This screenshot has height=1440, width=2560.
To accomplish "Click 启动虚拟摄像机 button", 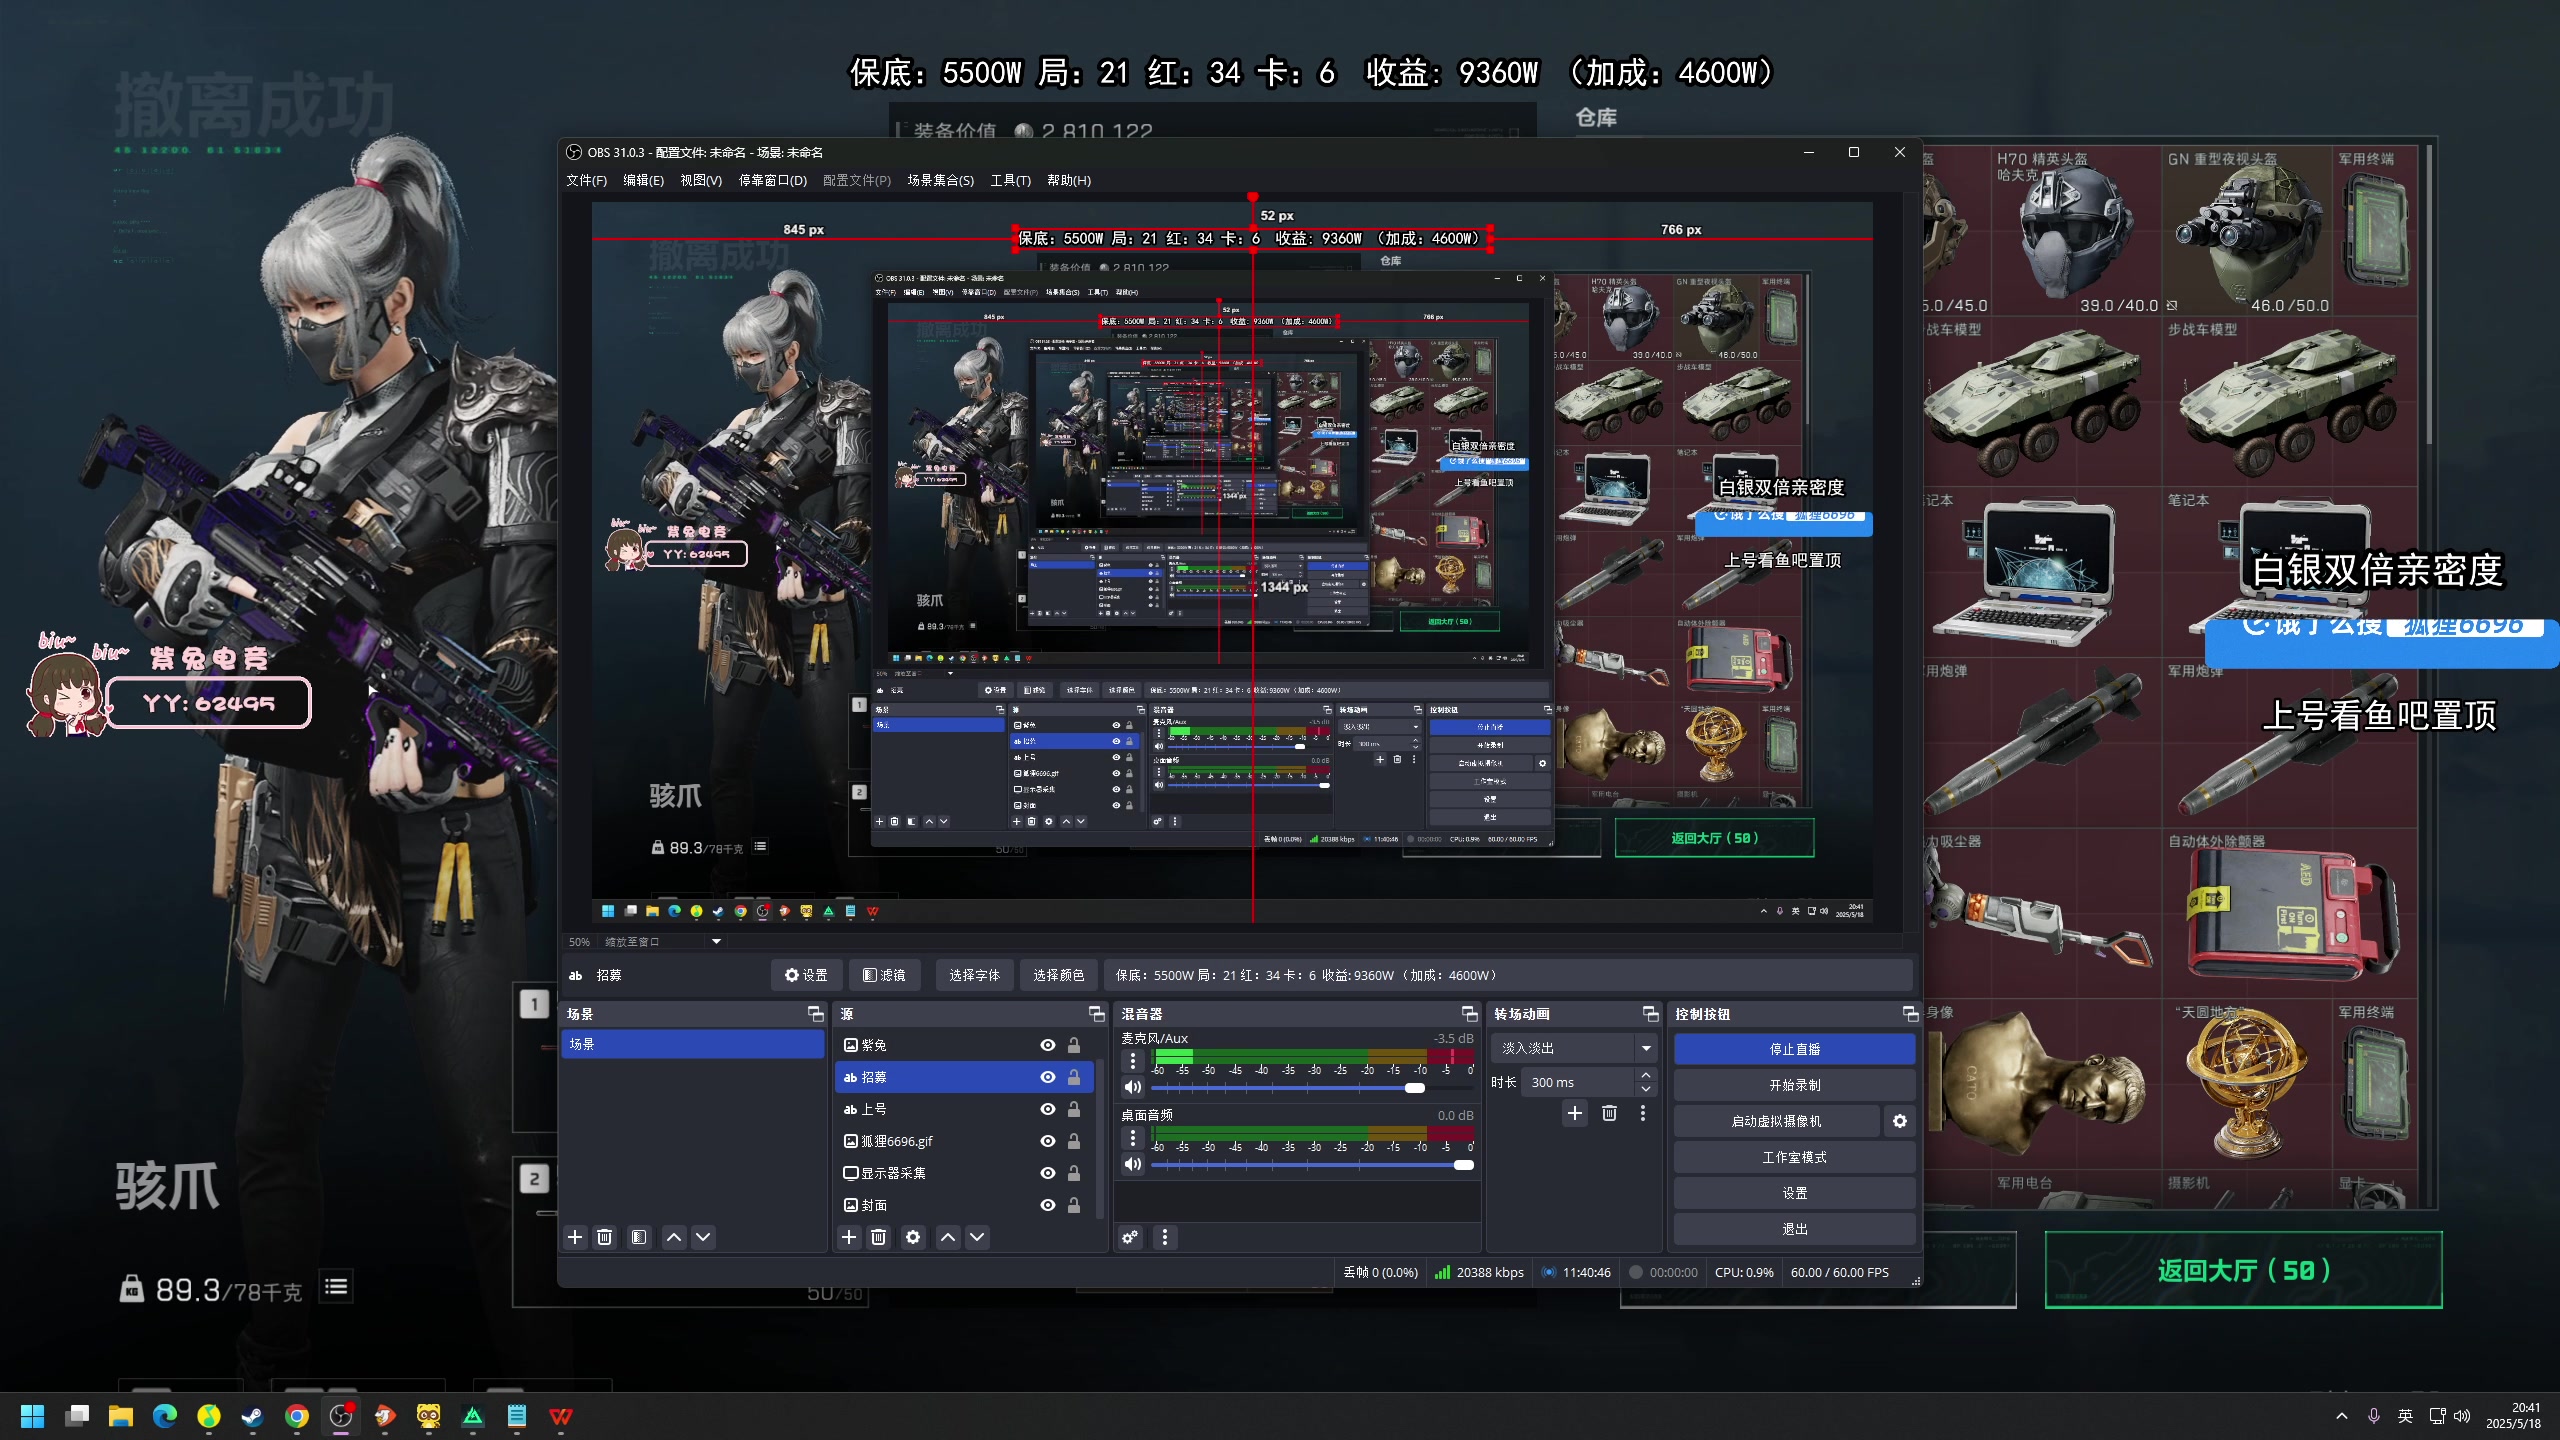I will click(x=1777, y=1121).
